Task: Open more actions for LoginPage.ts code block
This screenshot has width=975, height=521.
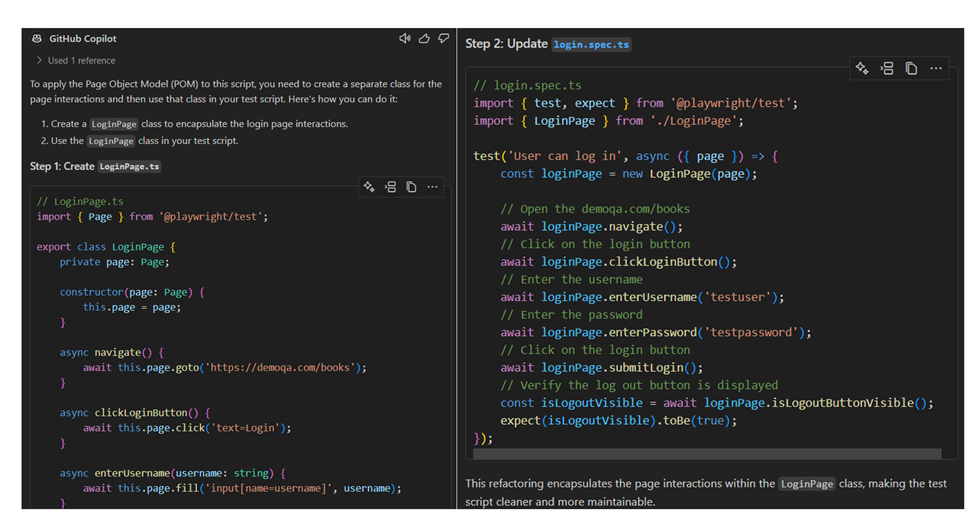Action: pos(432,187)
